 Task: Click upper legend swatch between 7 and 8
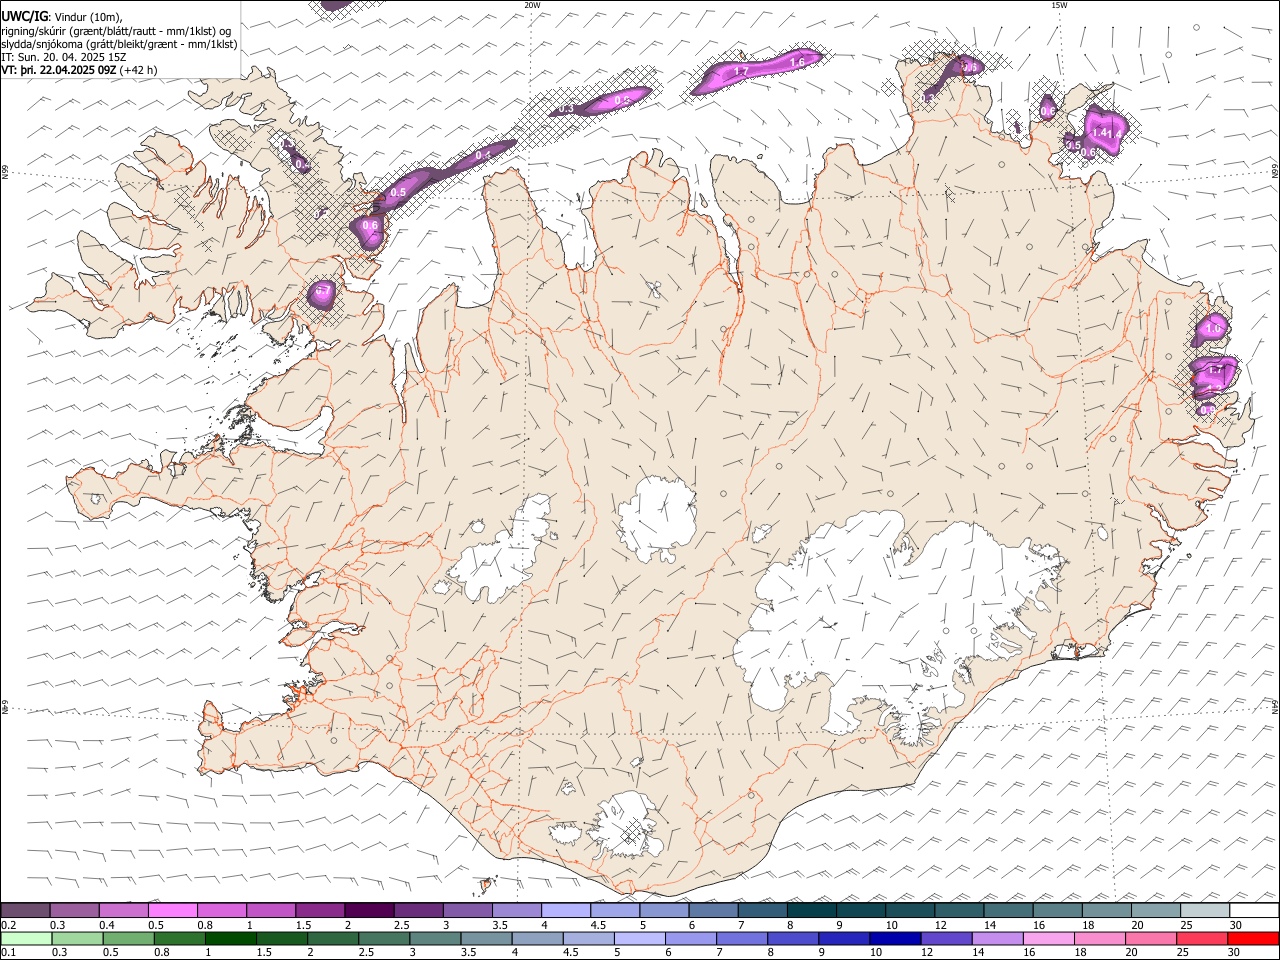761,910
